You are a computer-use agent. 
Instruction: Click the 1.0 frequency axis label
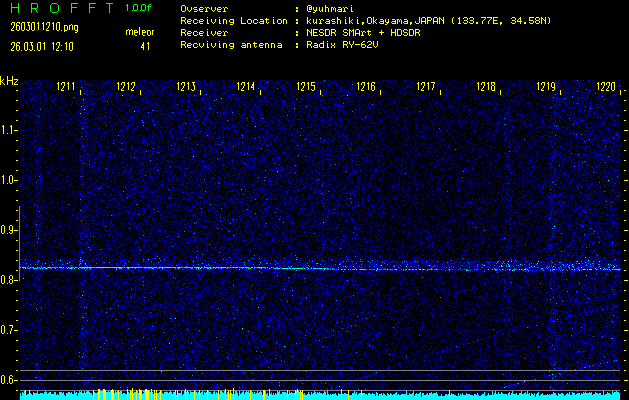pos(9,180)
